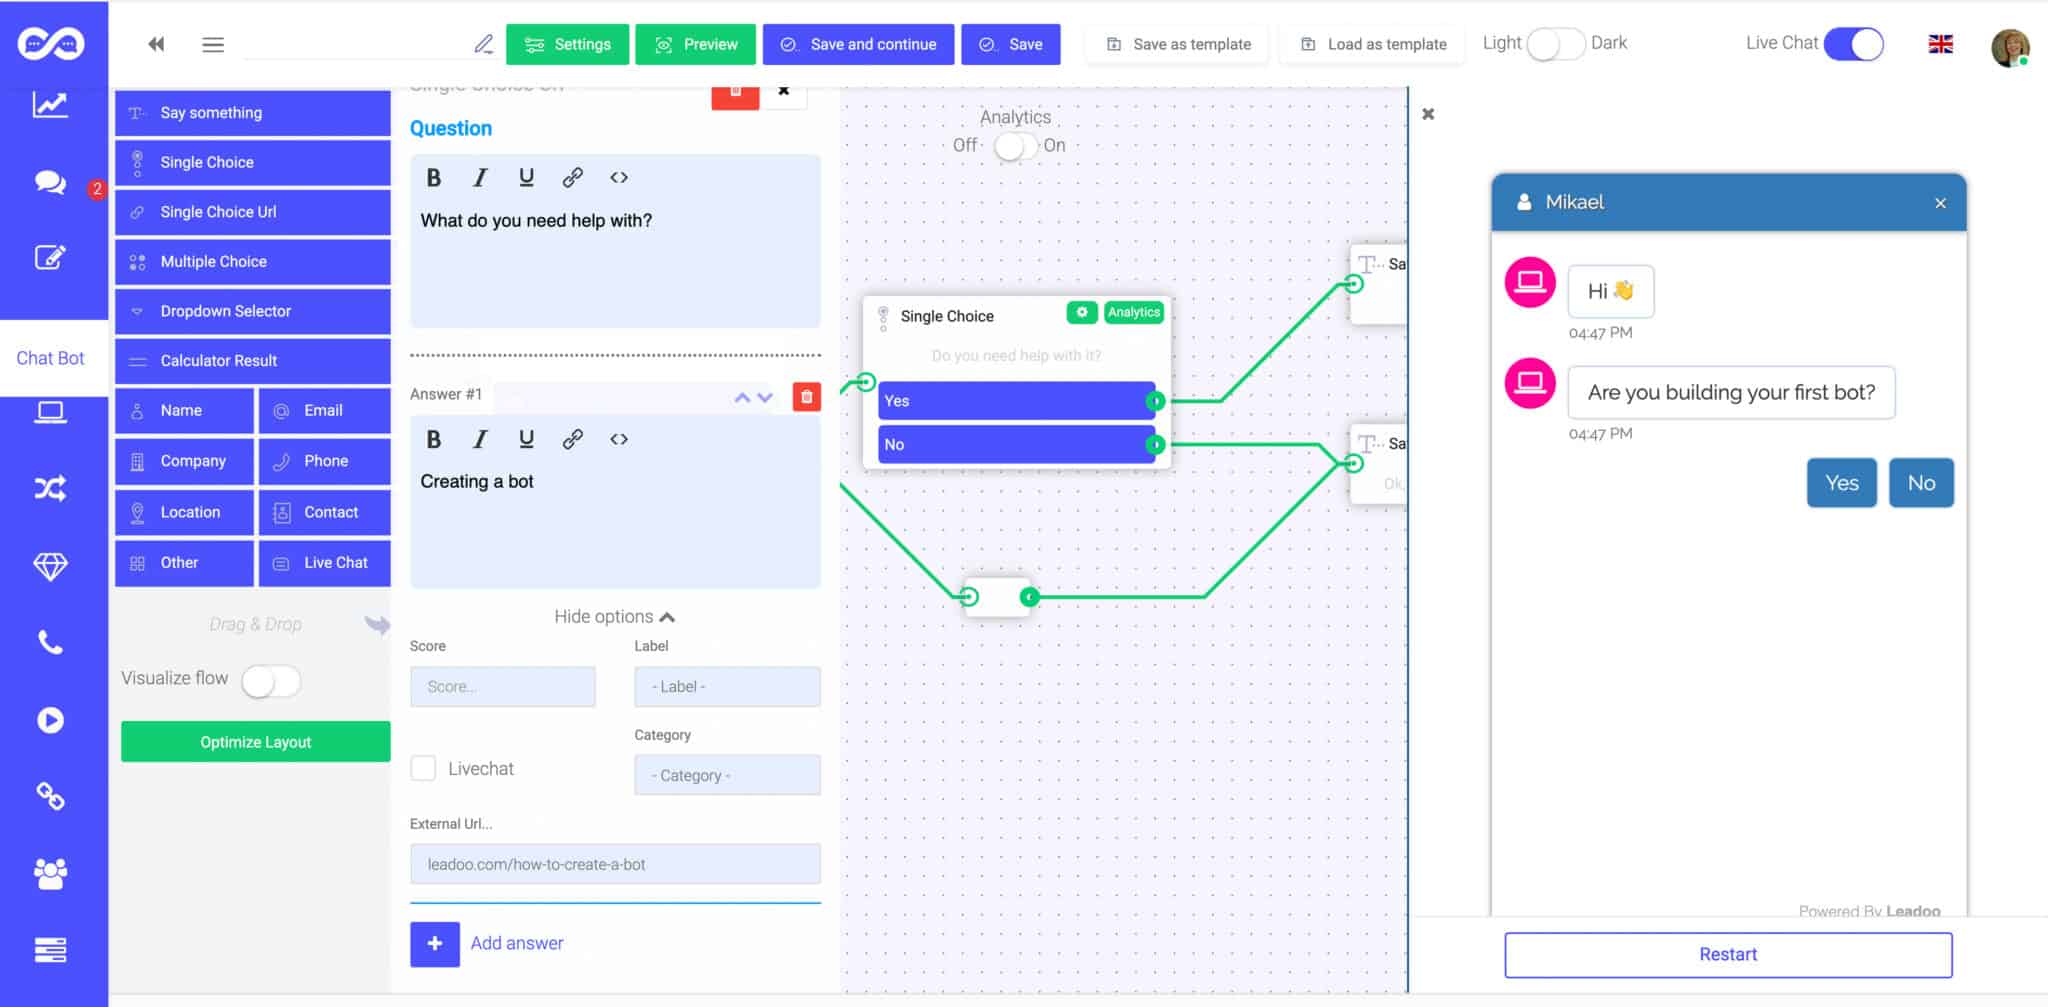
Task: Open the code view in the Question toolbar
Action: point(618,177)
